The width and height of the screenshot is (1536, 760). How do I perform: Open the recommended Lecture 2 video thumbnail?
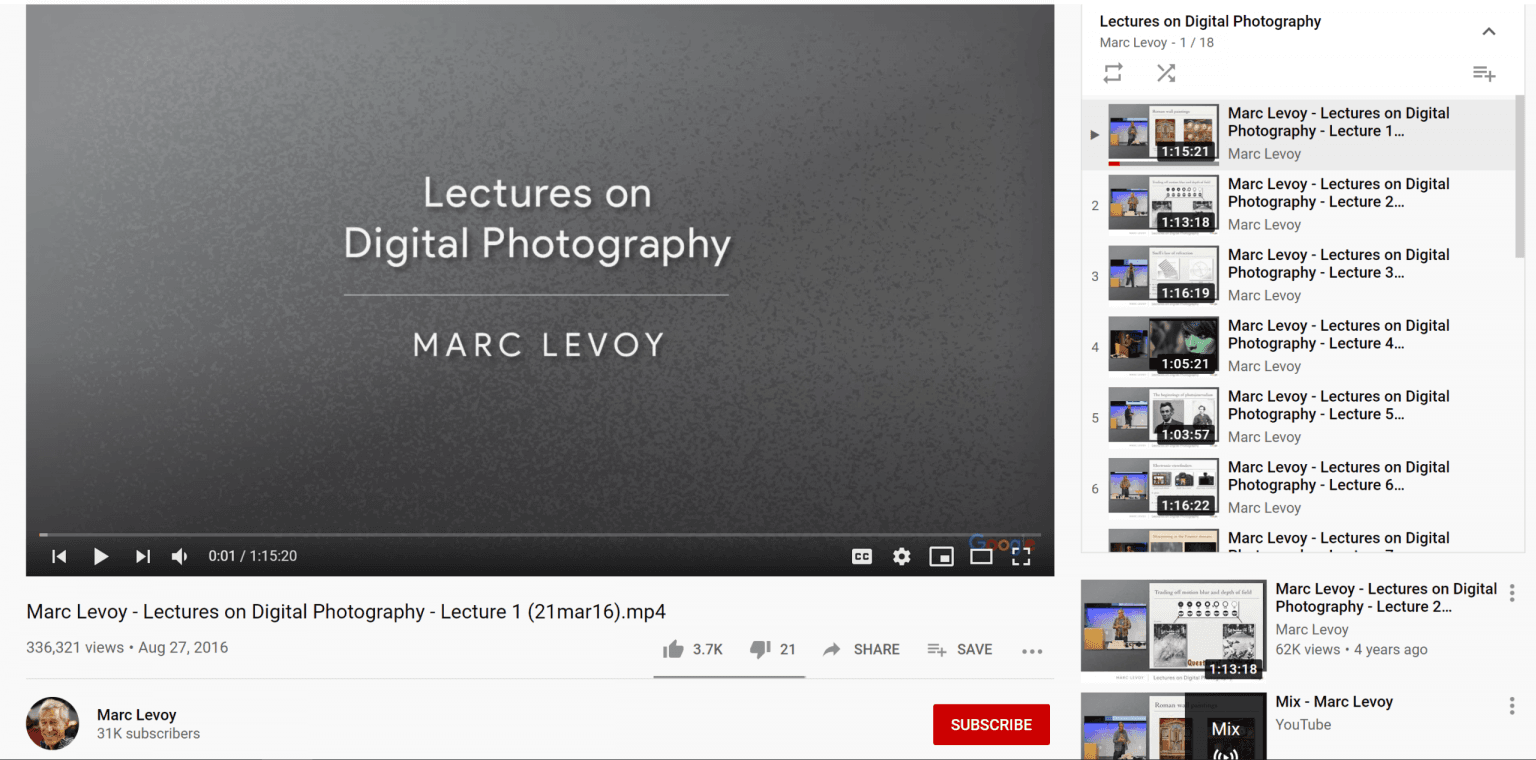tap(1173, 632)
